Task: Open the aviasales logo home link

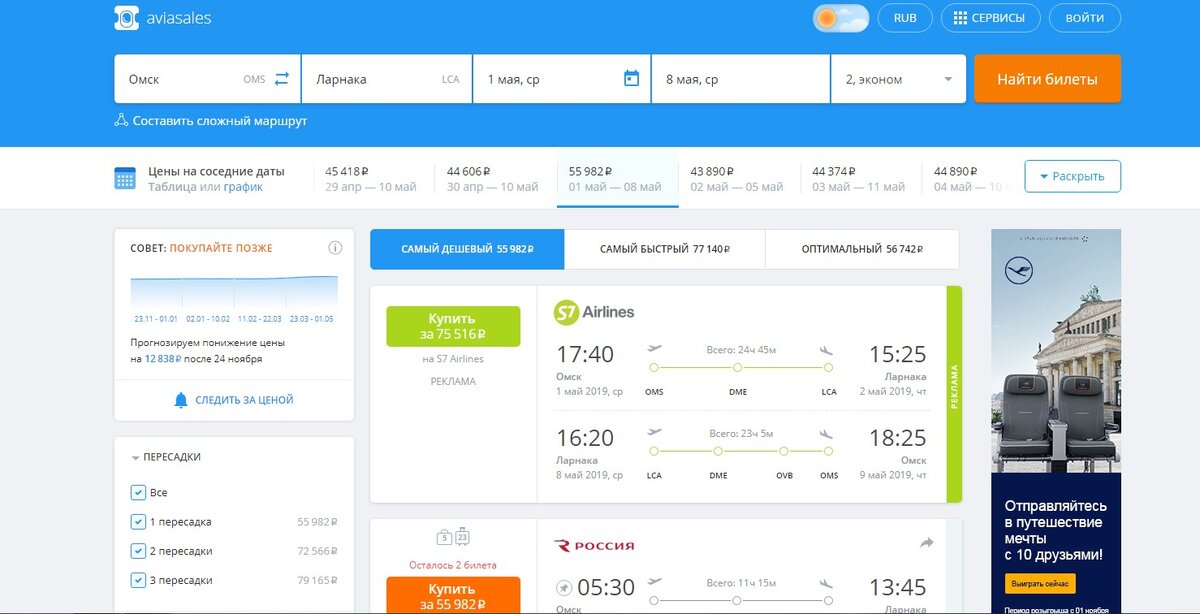Action: coord(163,18)
